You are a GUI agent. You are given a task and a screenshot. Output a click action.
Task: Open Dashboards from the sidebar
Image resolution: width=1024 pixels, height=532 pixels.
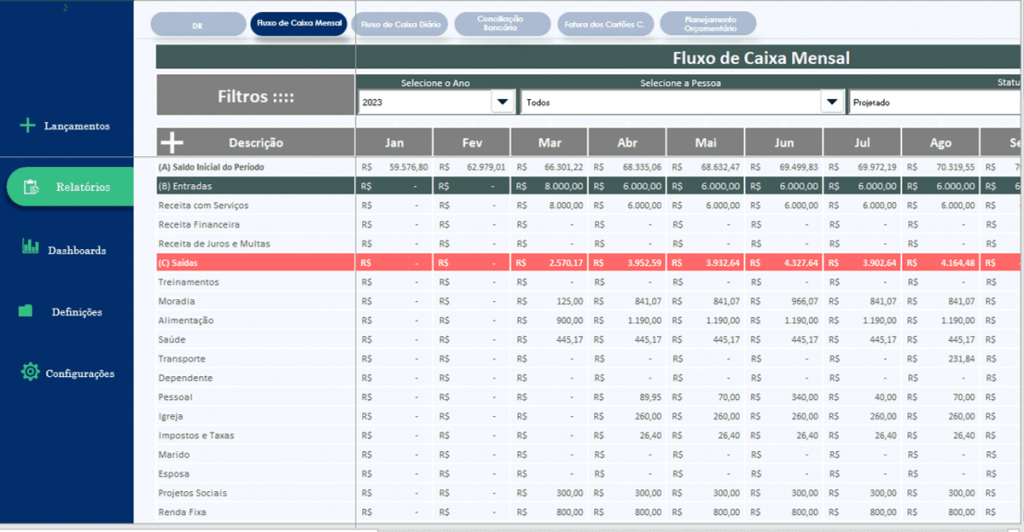[x=76, y=250]
